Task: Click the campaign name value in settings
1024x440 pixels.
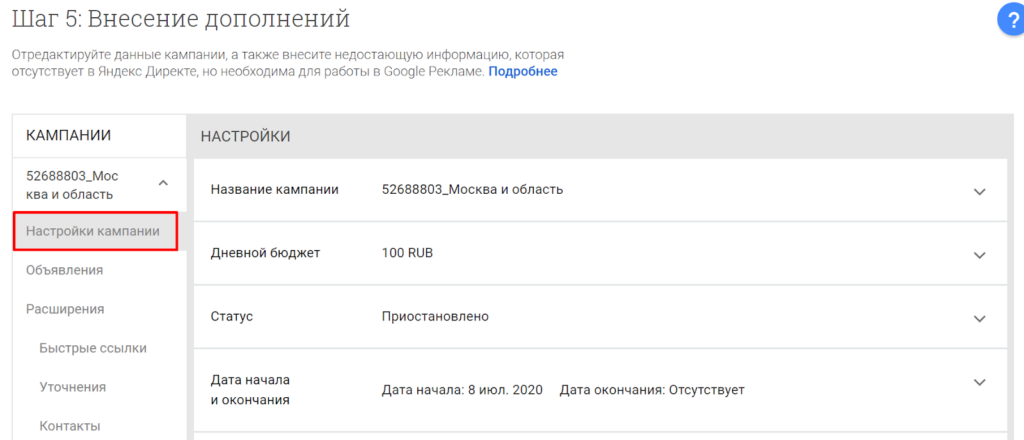Action: 472,190
